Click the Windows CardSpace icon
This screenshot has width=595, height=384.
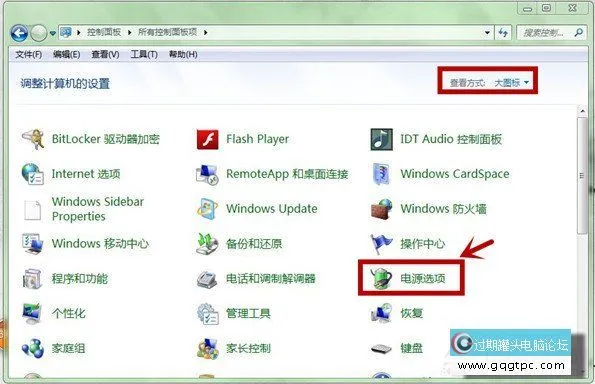pyautogui.click(x=381, y=174)
